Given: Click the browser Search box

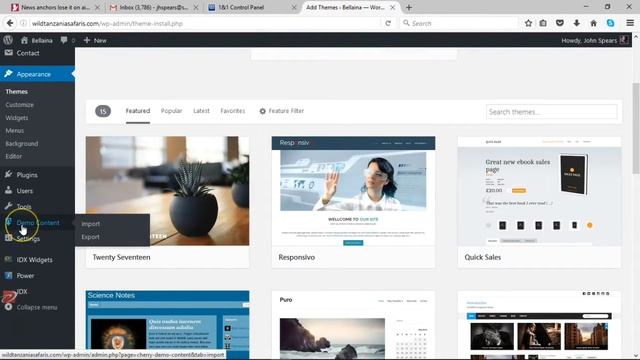Looking at the screenshot, I should point(459,23).
